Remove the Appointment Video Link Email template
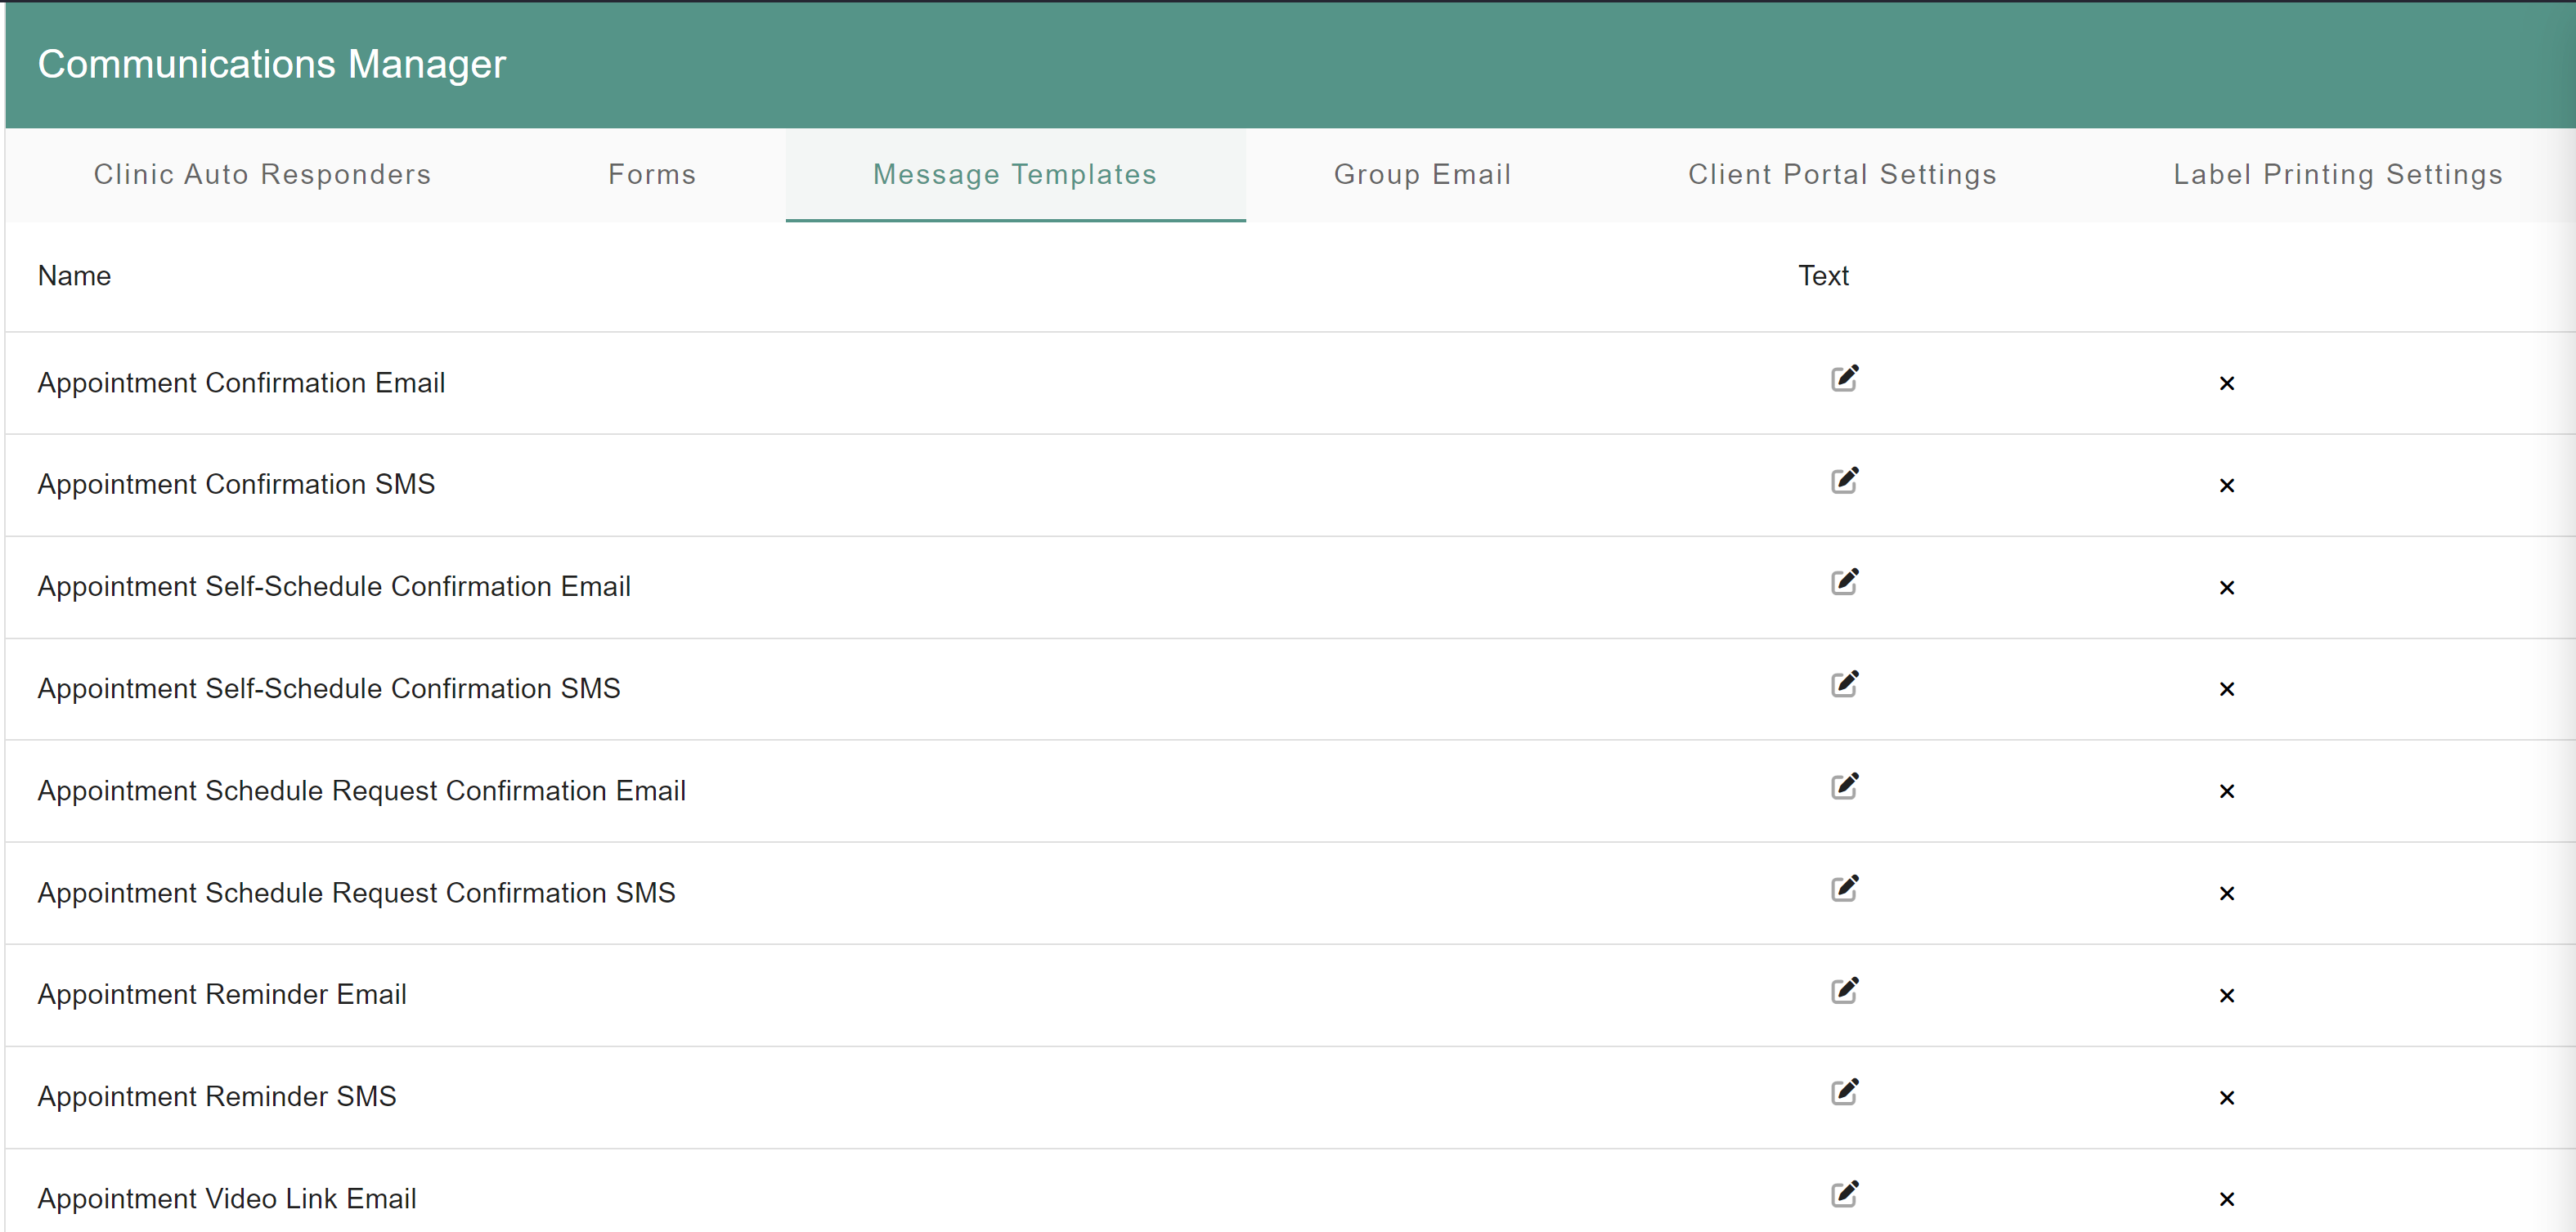The height and width of the screenshot is (1232, 2576). pos(2226,1200)
